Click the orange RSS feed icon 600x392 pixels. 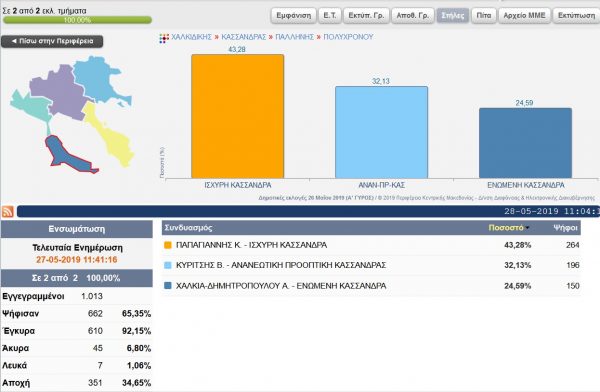tap(8, 211)
